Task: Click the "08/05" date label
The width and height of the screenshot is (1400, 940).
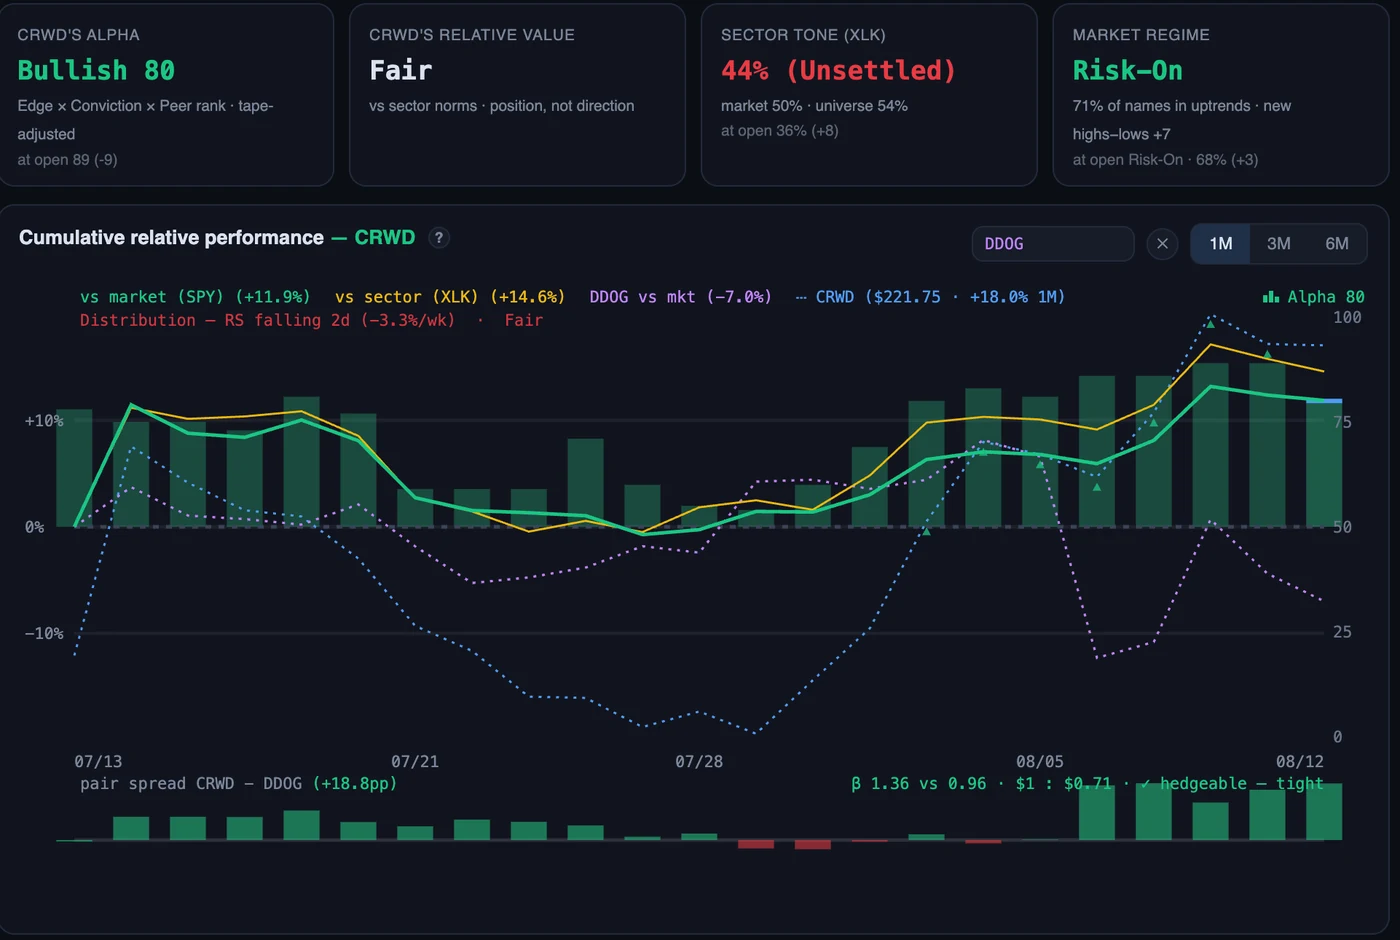Action: (1039, 761)
